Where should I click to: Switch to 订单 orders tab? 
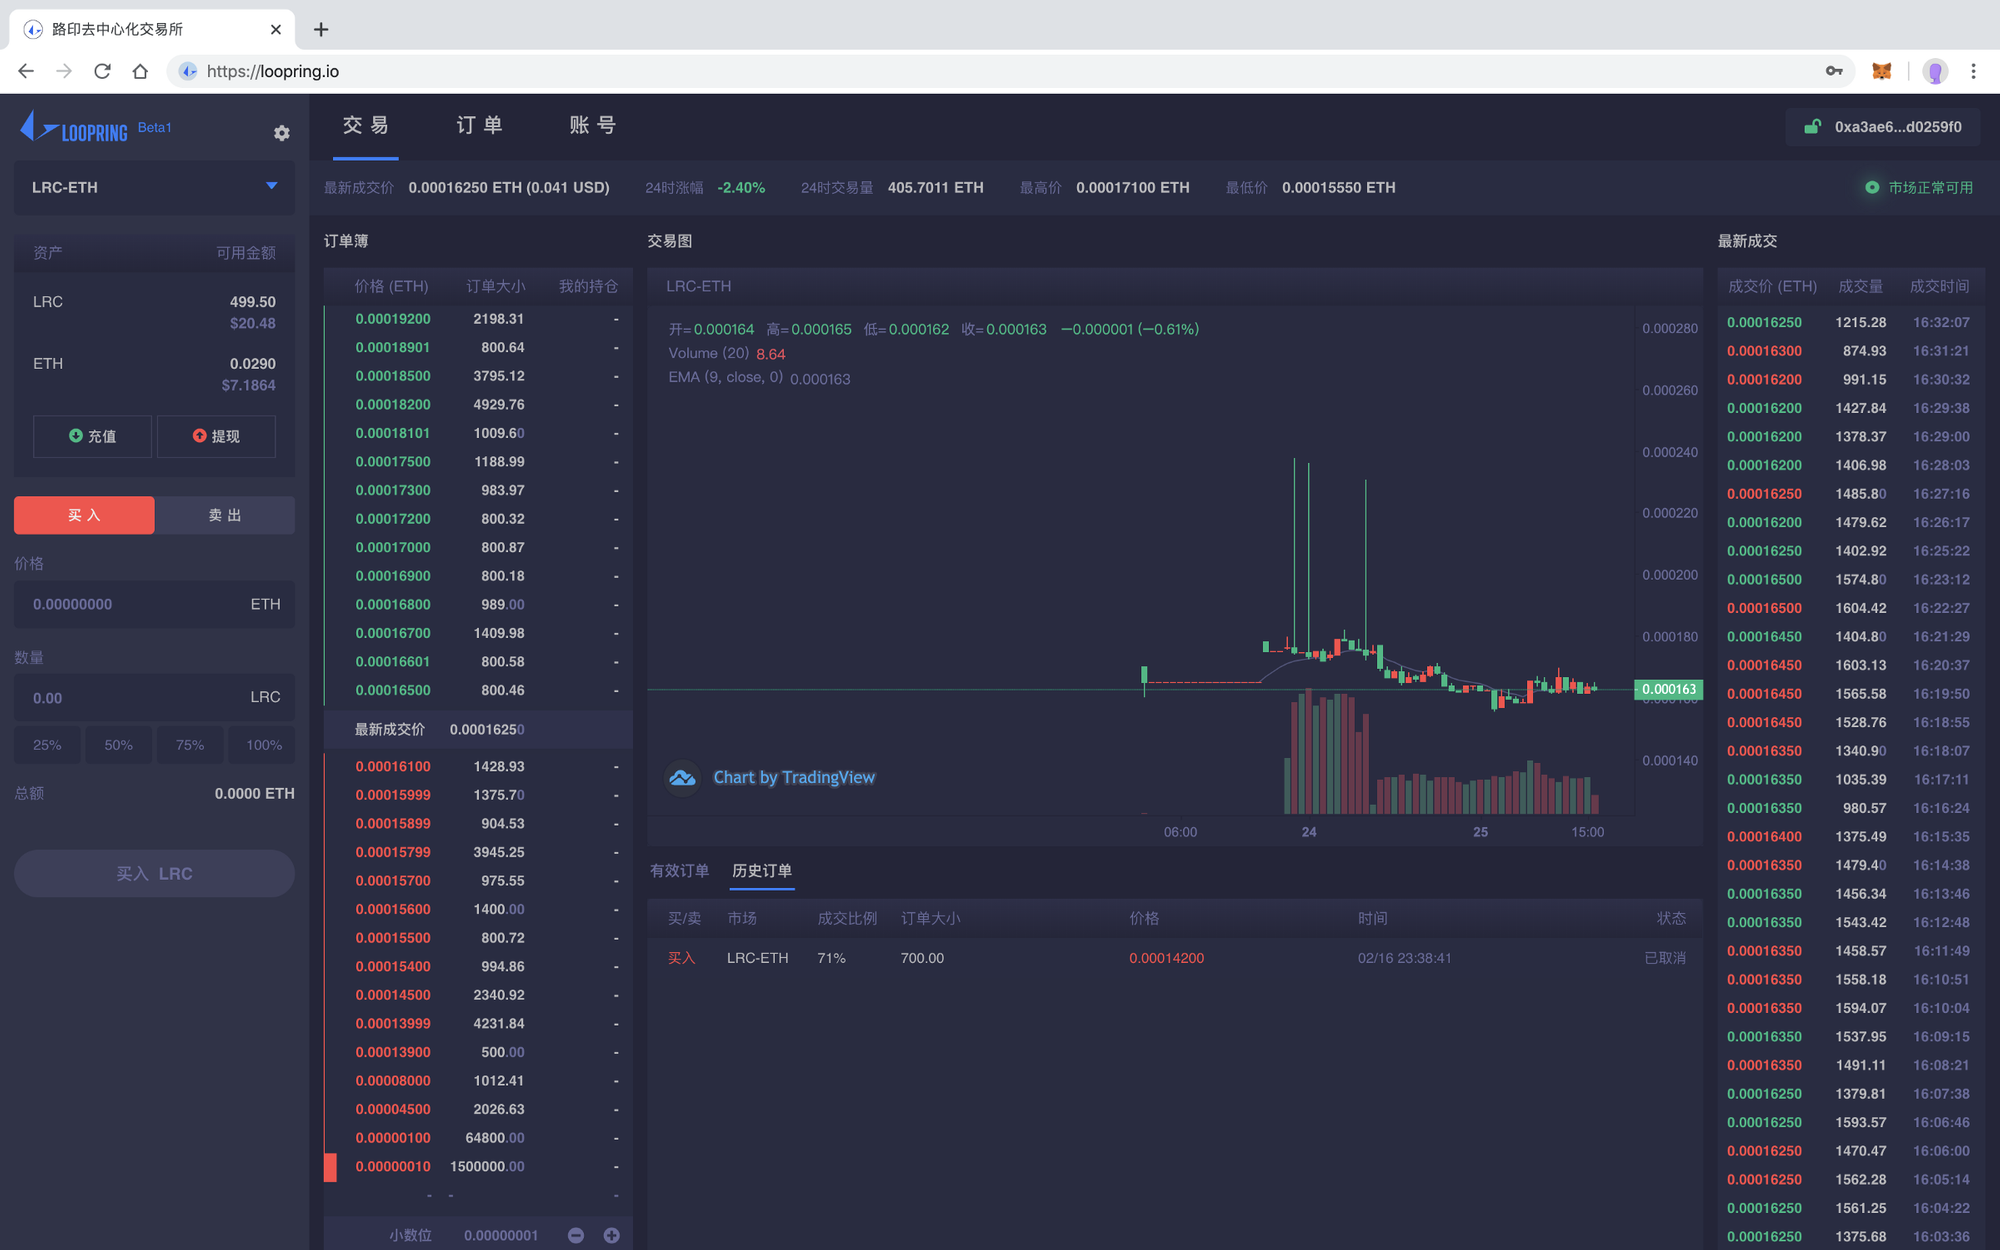coord(480,125)
